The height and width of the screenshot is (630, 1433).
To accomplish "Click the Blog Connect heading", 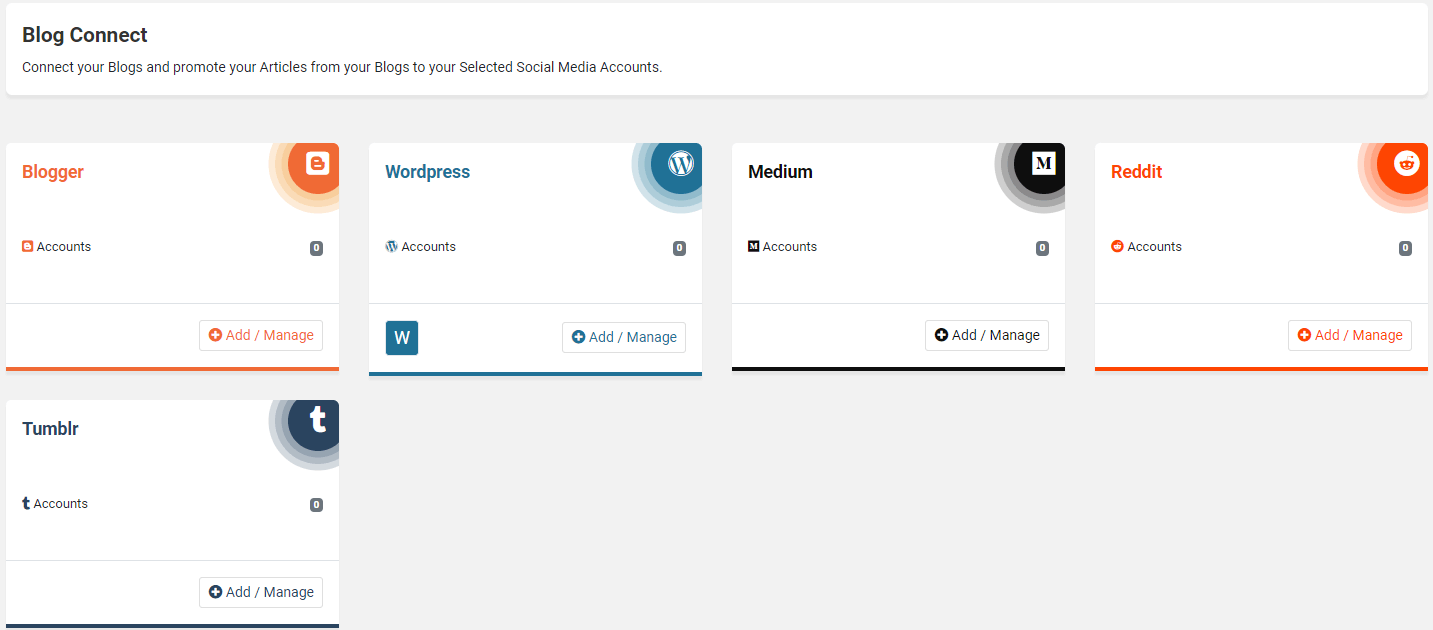I will [x=85, y=35].
